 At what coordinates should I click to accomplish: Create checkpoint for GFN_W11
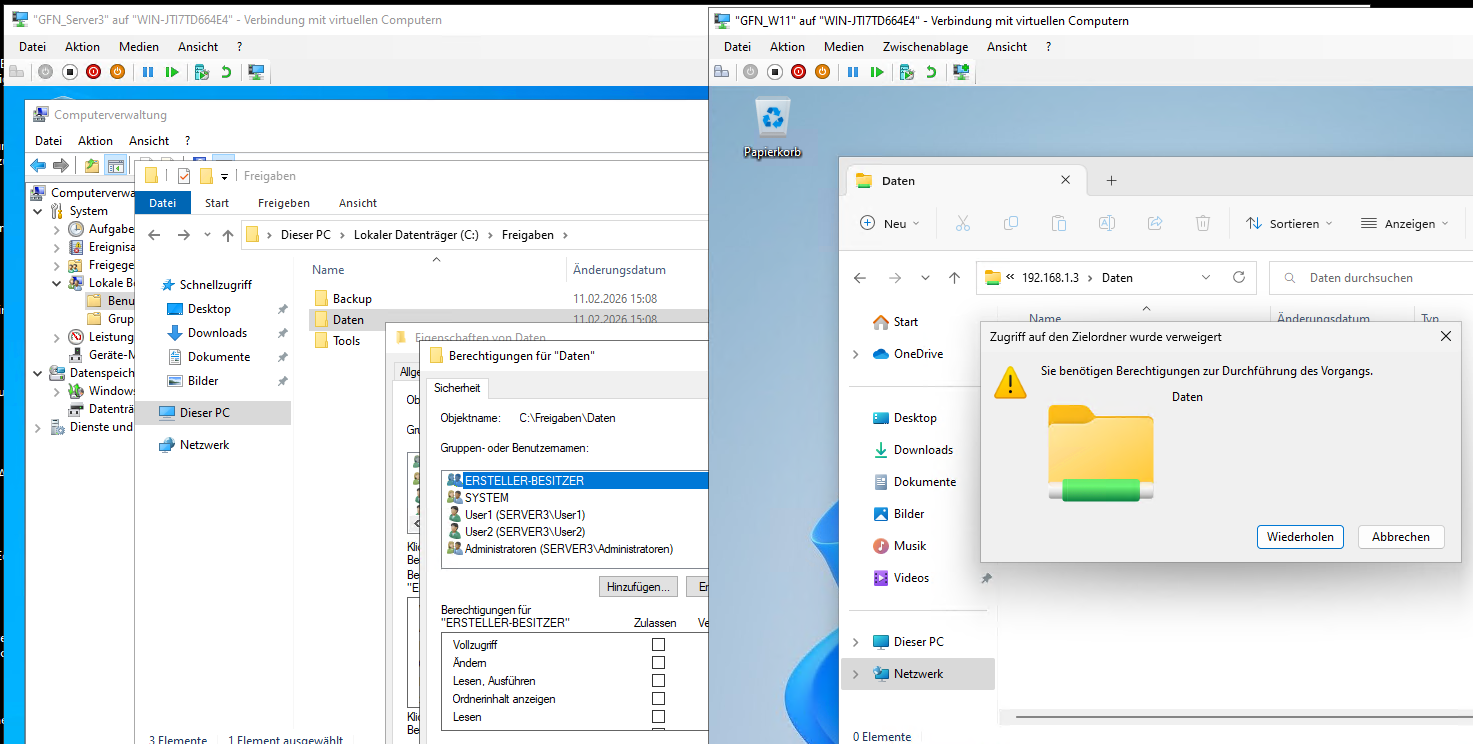(x=906, y=72)
